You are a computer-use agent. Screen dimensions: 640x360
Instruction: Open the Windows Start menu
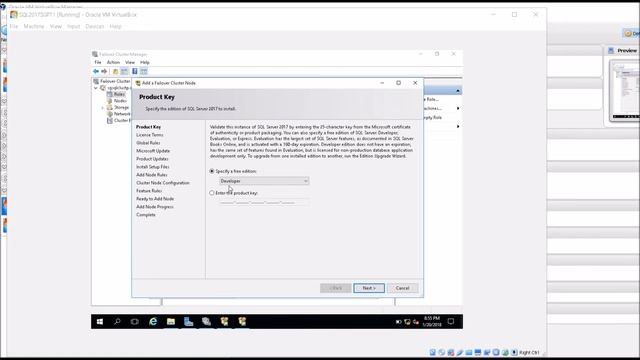[x=100, y=322]
